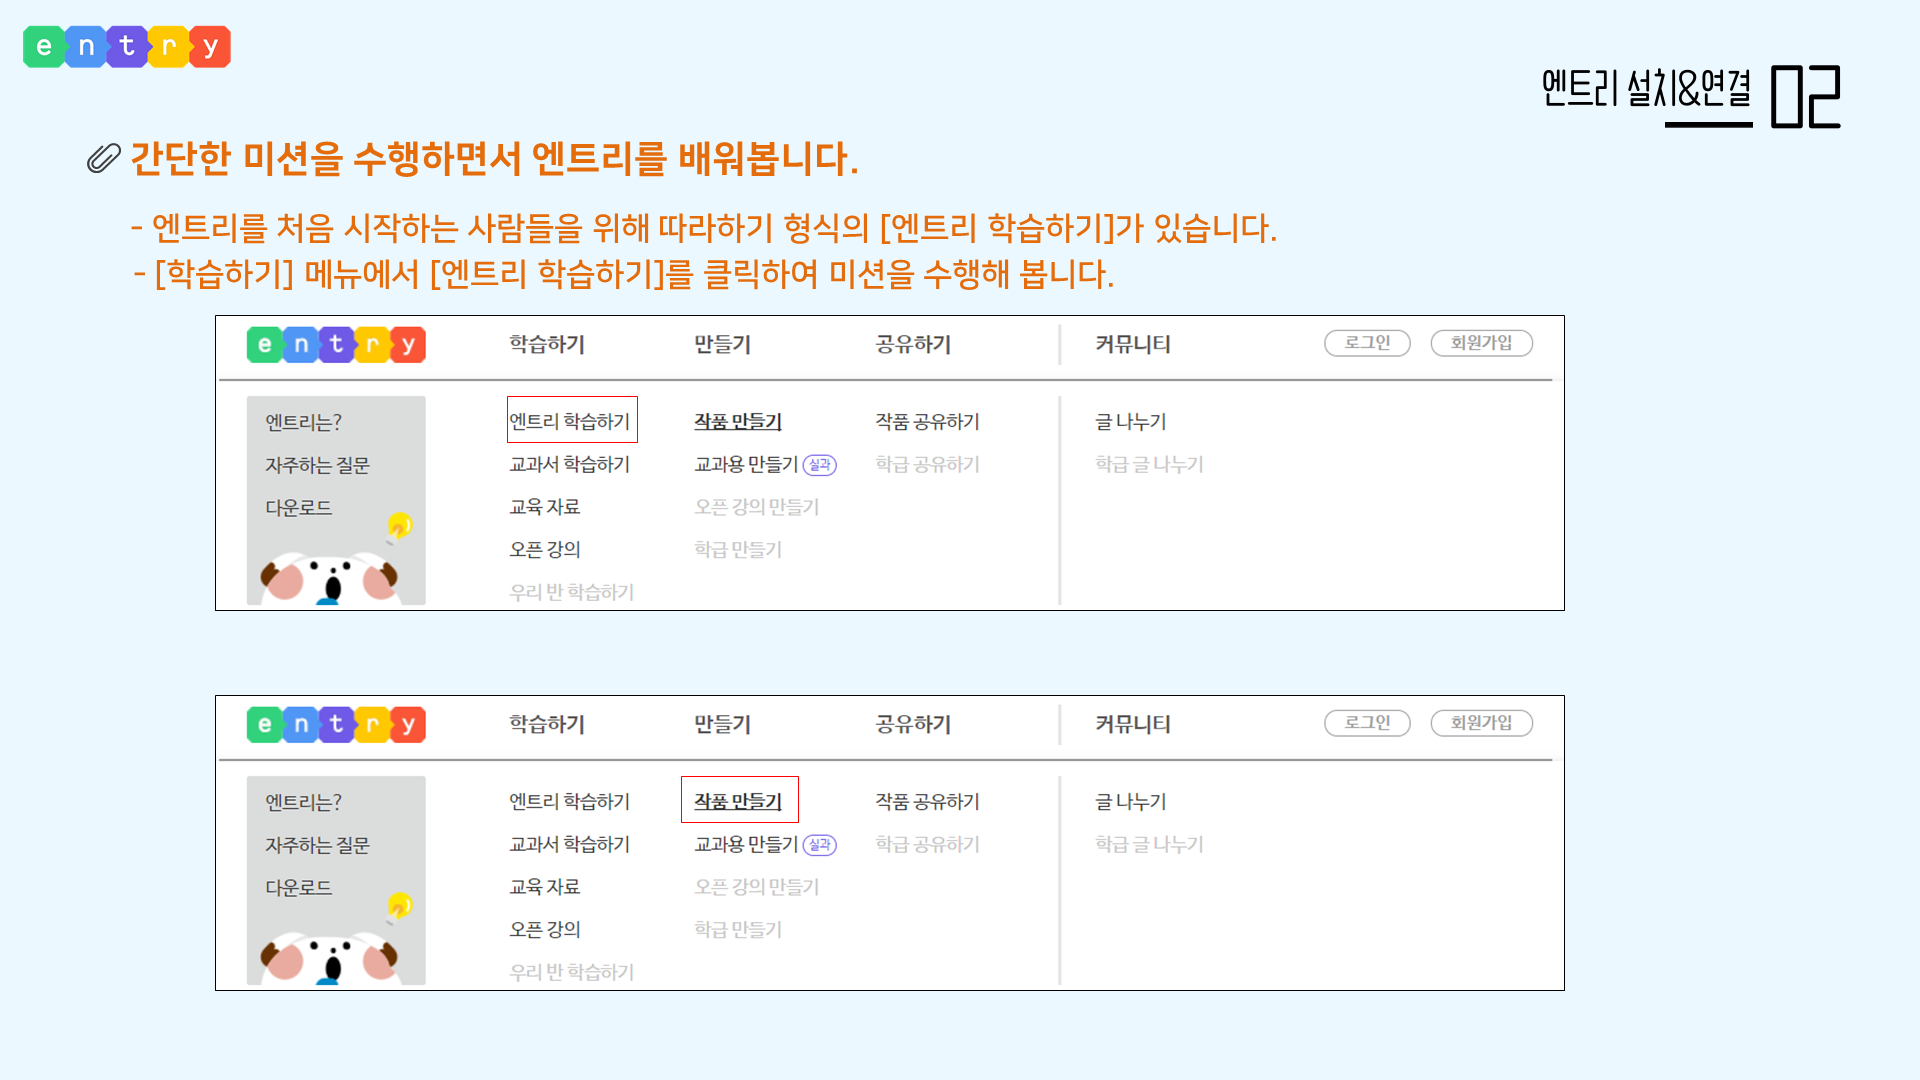Open 학습하기 menu in upper screenshot
The height and width of the screenshot is (1080, 1920).
click(547, 344)
